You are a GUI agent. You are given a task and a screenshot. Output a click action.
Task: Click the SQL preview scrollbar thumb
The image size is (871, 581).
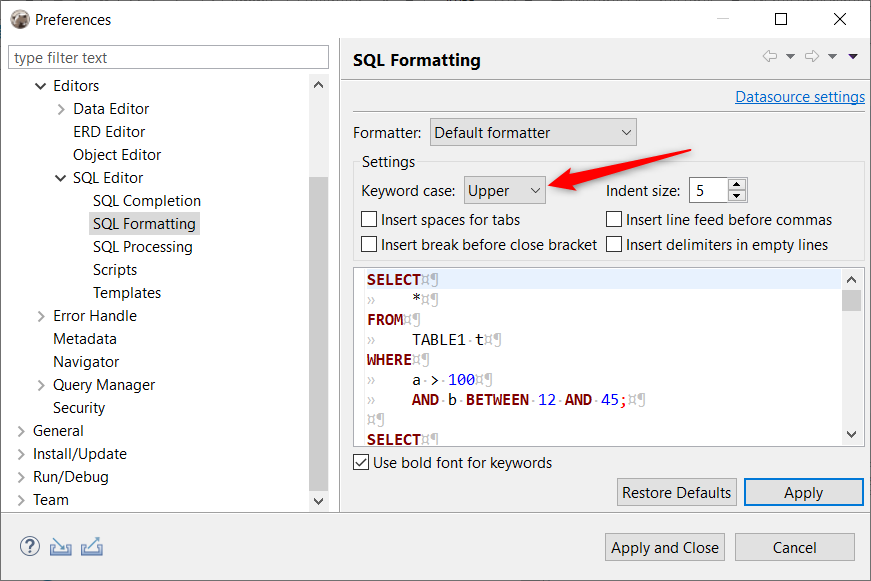pos(852,300)
